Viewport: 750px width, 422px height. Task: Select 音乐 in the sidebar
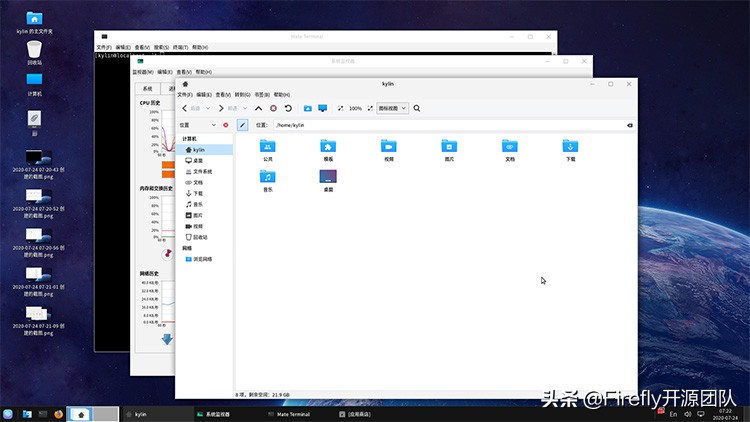(x=204, y=205)
